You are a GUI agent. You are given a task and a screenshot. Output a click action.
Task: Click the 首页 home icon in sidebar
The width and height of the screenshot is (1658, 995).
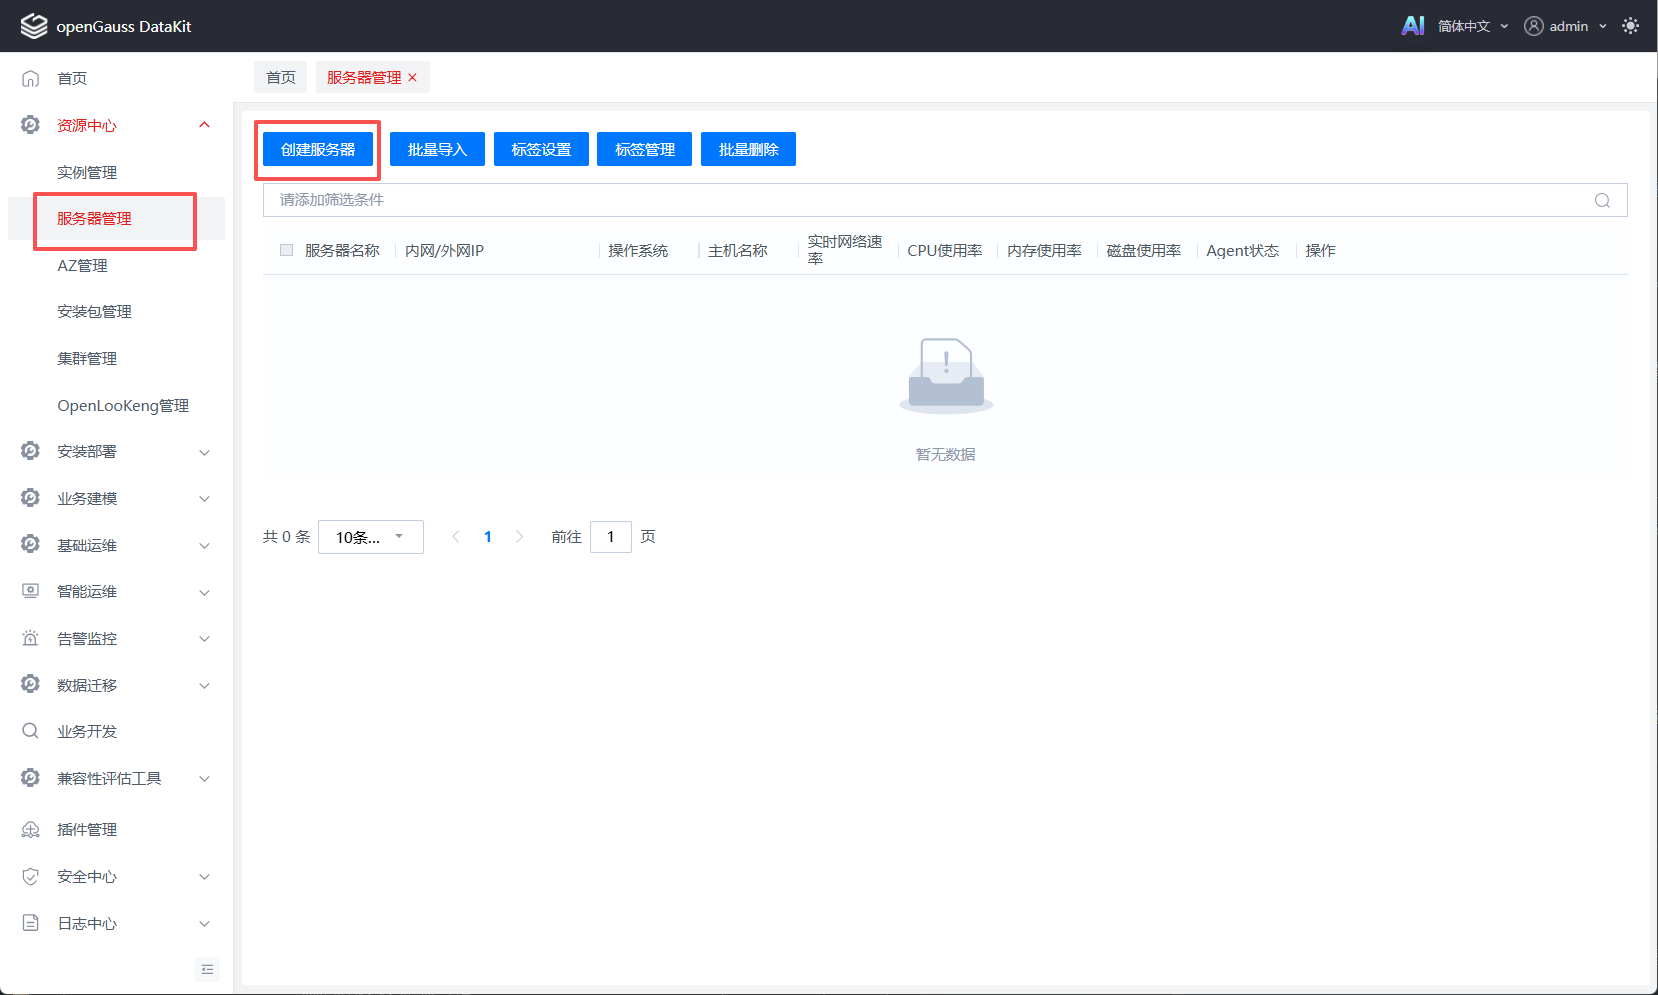pos(31,78)
